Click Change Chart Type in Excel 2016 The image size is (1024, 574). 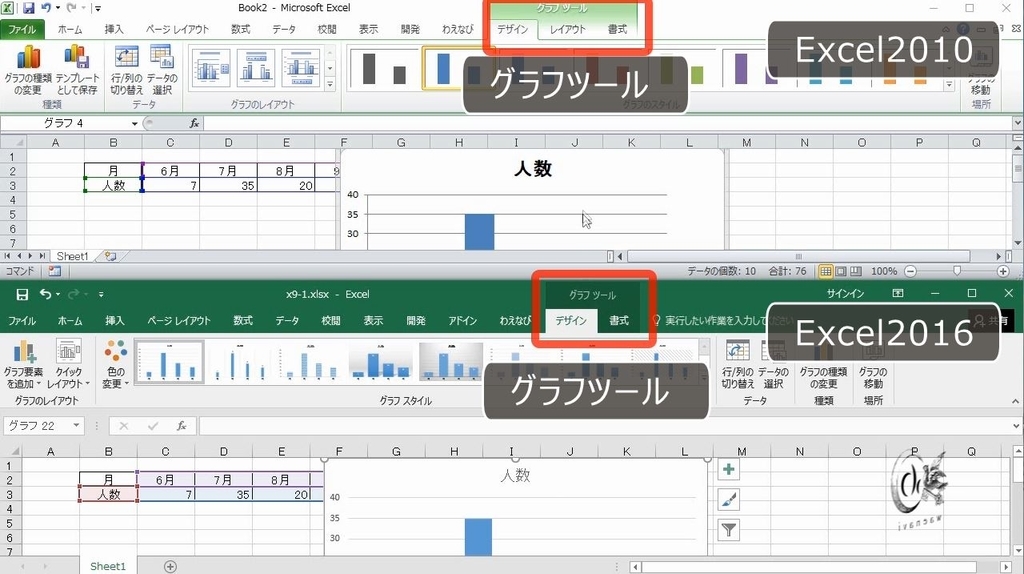(823, 364)
